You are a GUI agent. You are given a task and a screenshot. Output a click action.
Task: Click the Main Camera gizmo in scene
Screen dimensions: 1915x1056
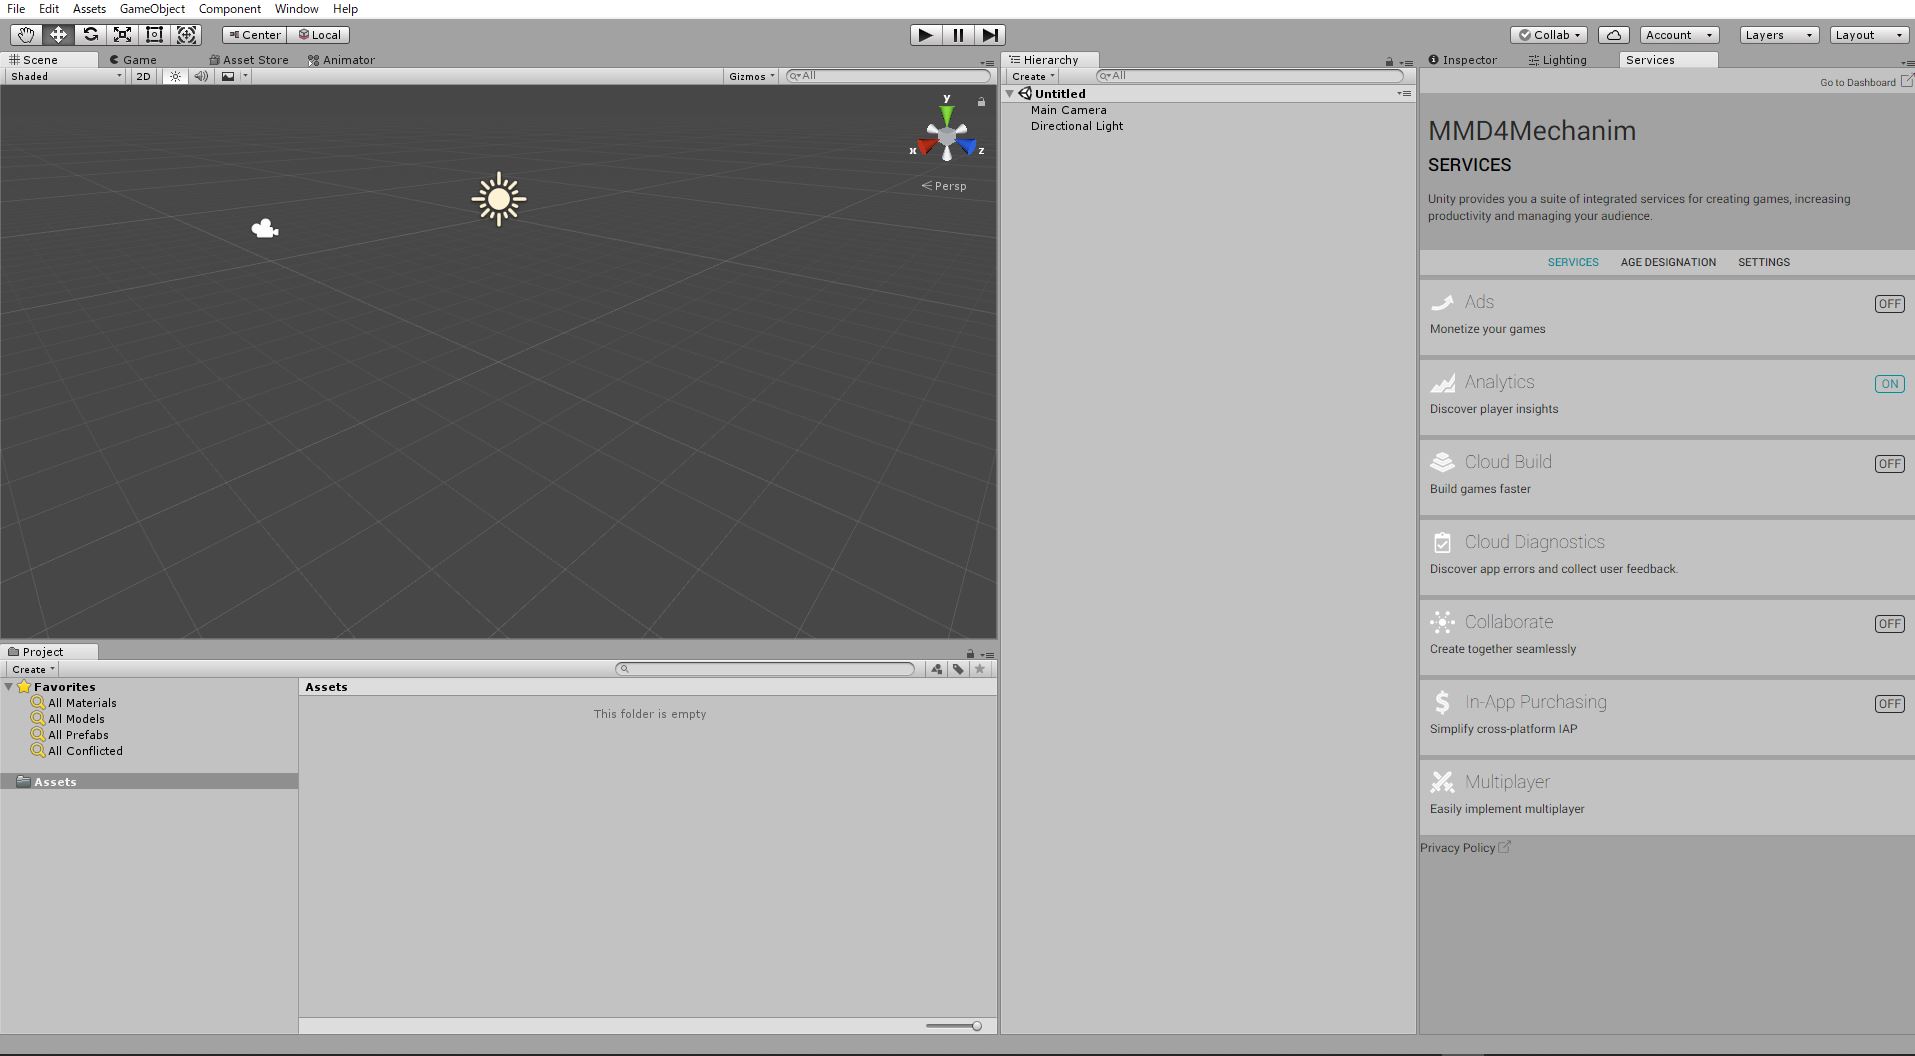(x=265, y=229)
